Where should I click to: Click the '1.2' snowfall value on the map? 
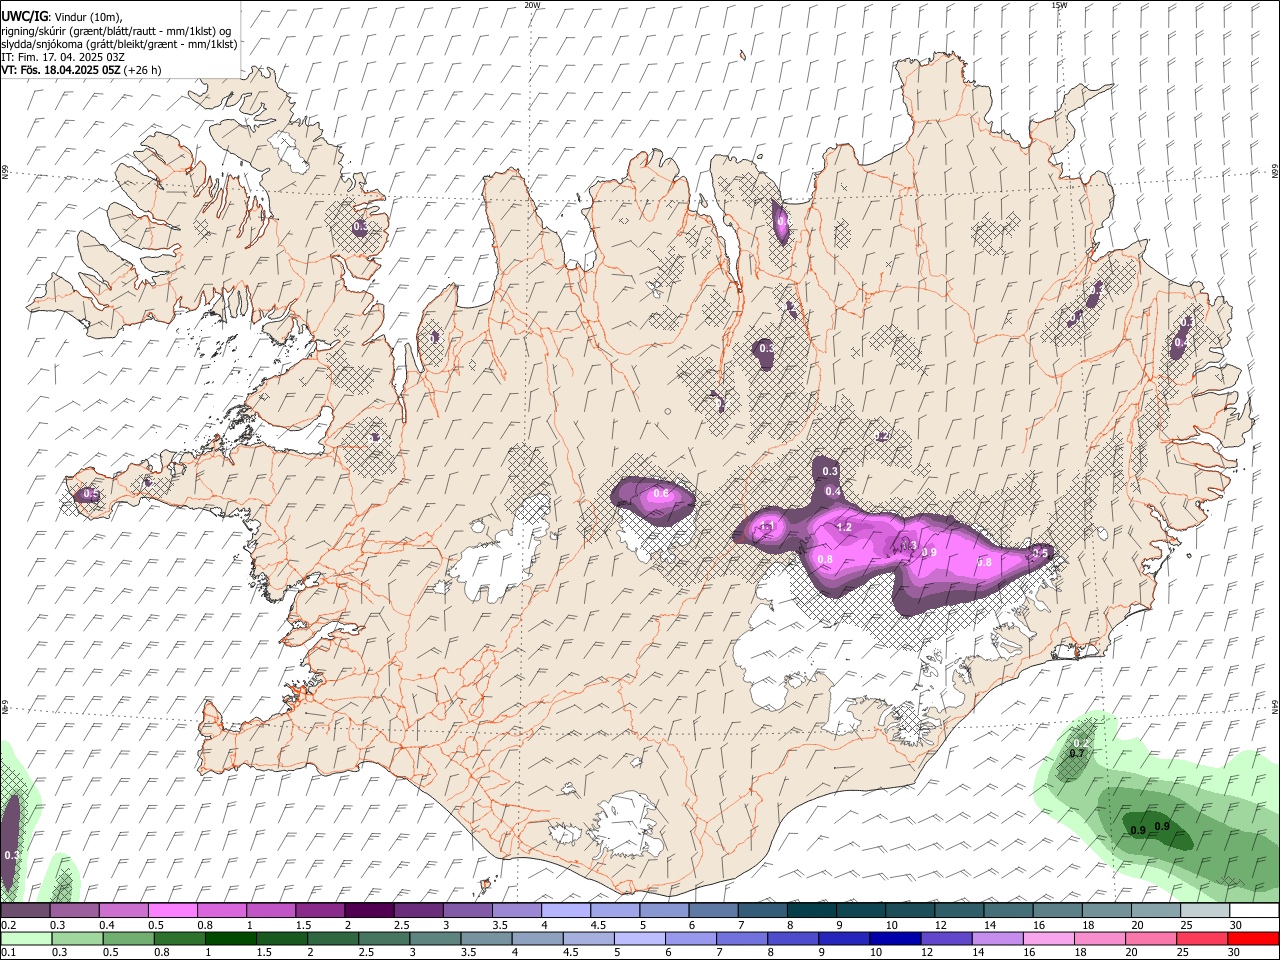(x=843, y=527)
